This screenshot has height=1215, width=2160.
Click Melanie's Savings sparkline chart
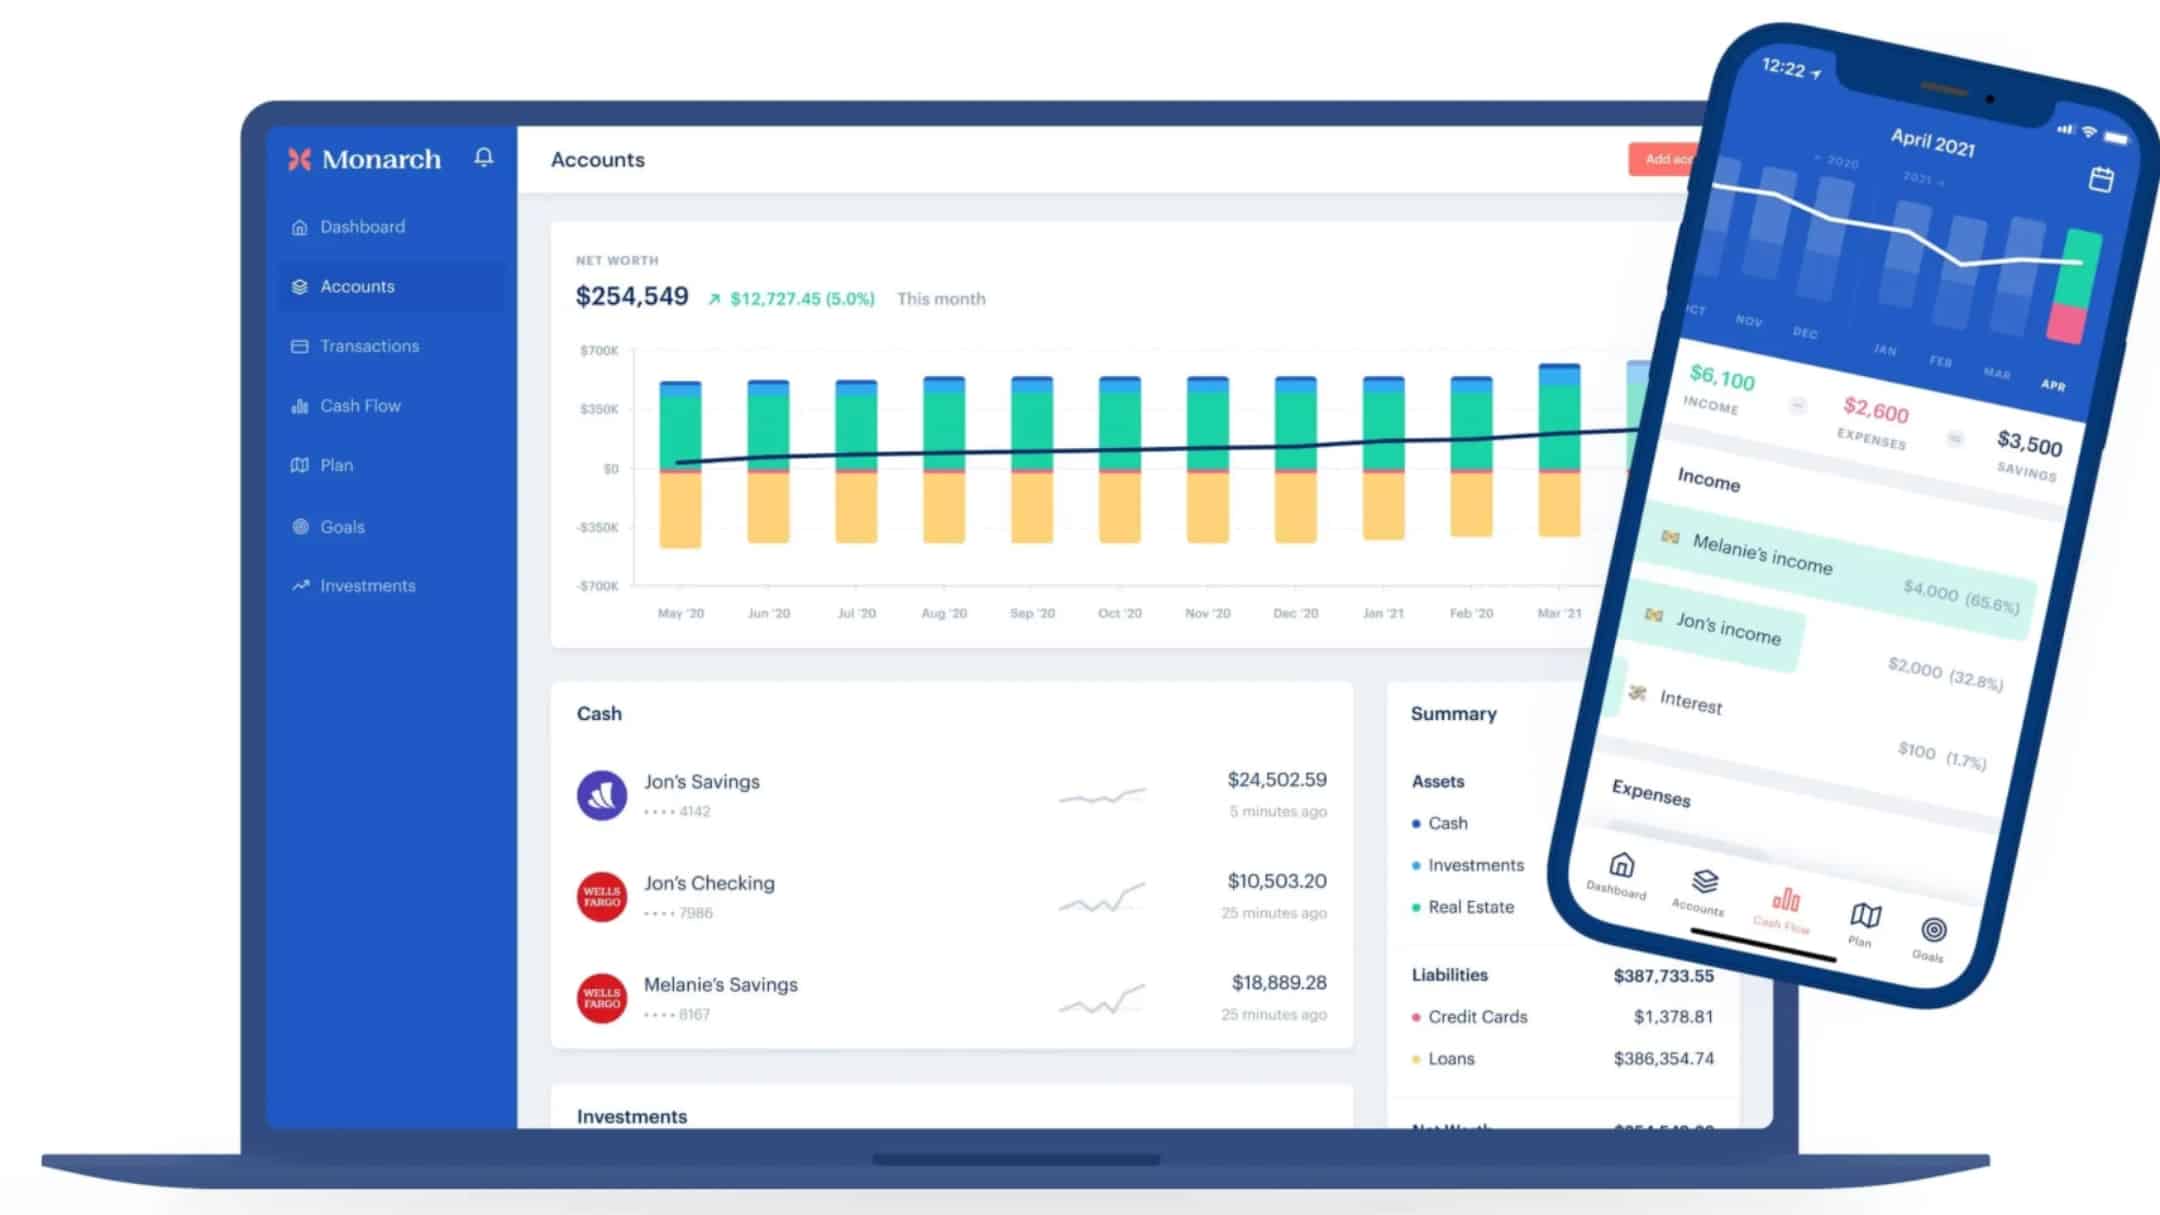1102,999
